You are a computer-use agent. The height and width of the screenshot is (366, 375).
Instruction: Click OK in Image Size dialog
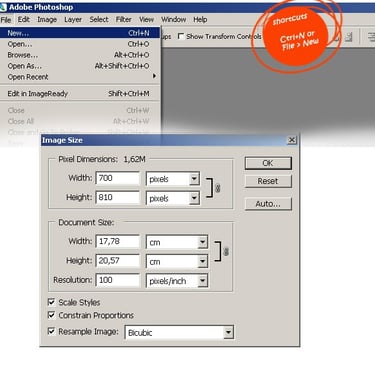pyautogui.click(x=268, y=163)
